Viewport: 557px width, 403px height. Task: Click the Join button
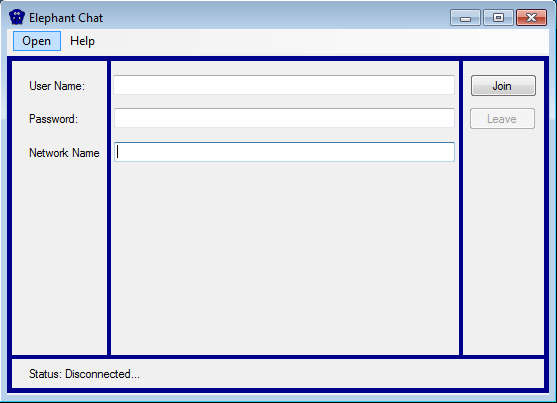coord(503,86)
